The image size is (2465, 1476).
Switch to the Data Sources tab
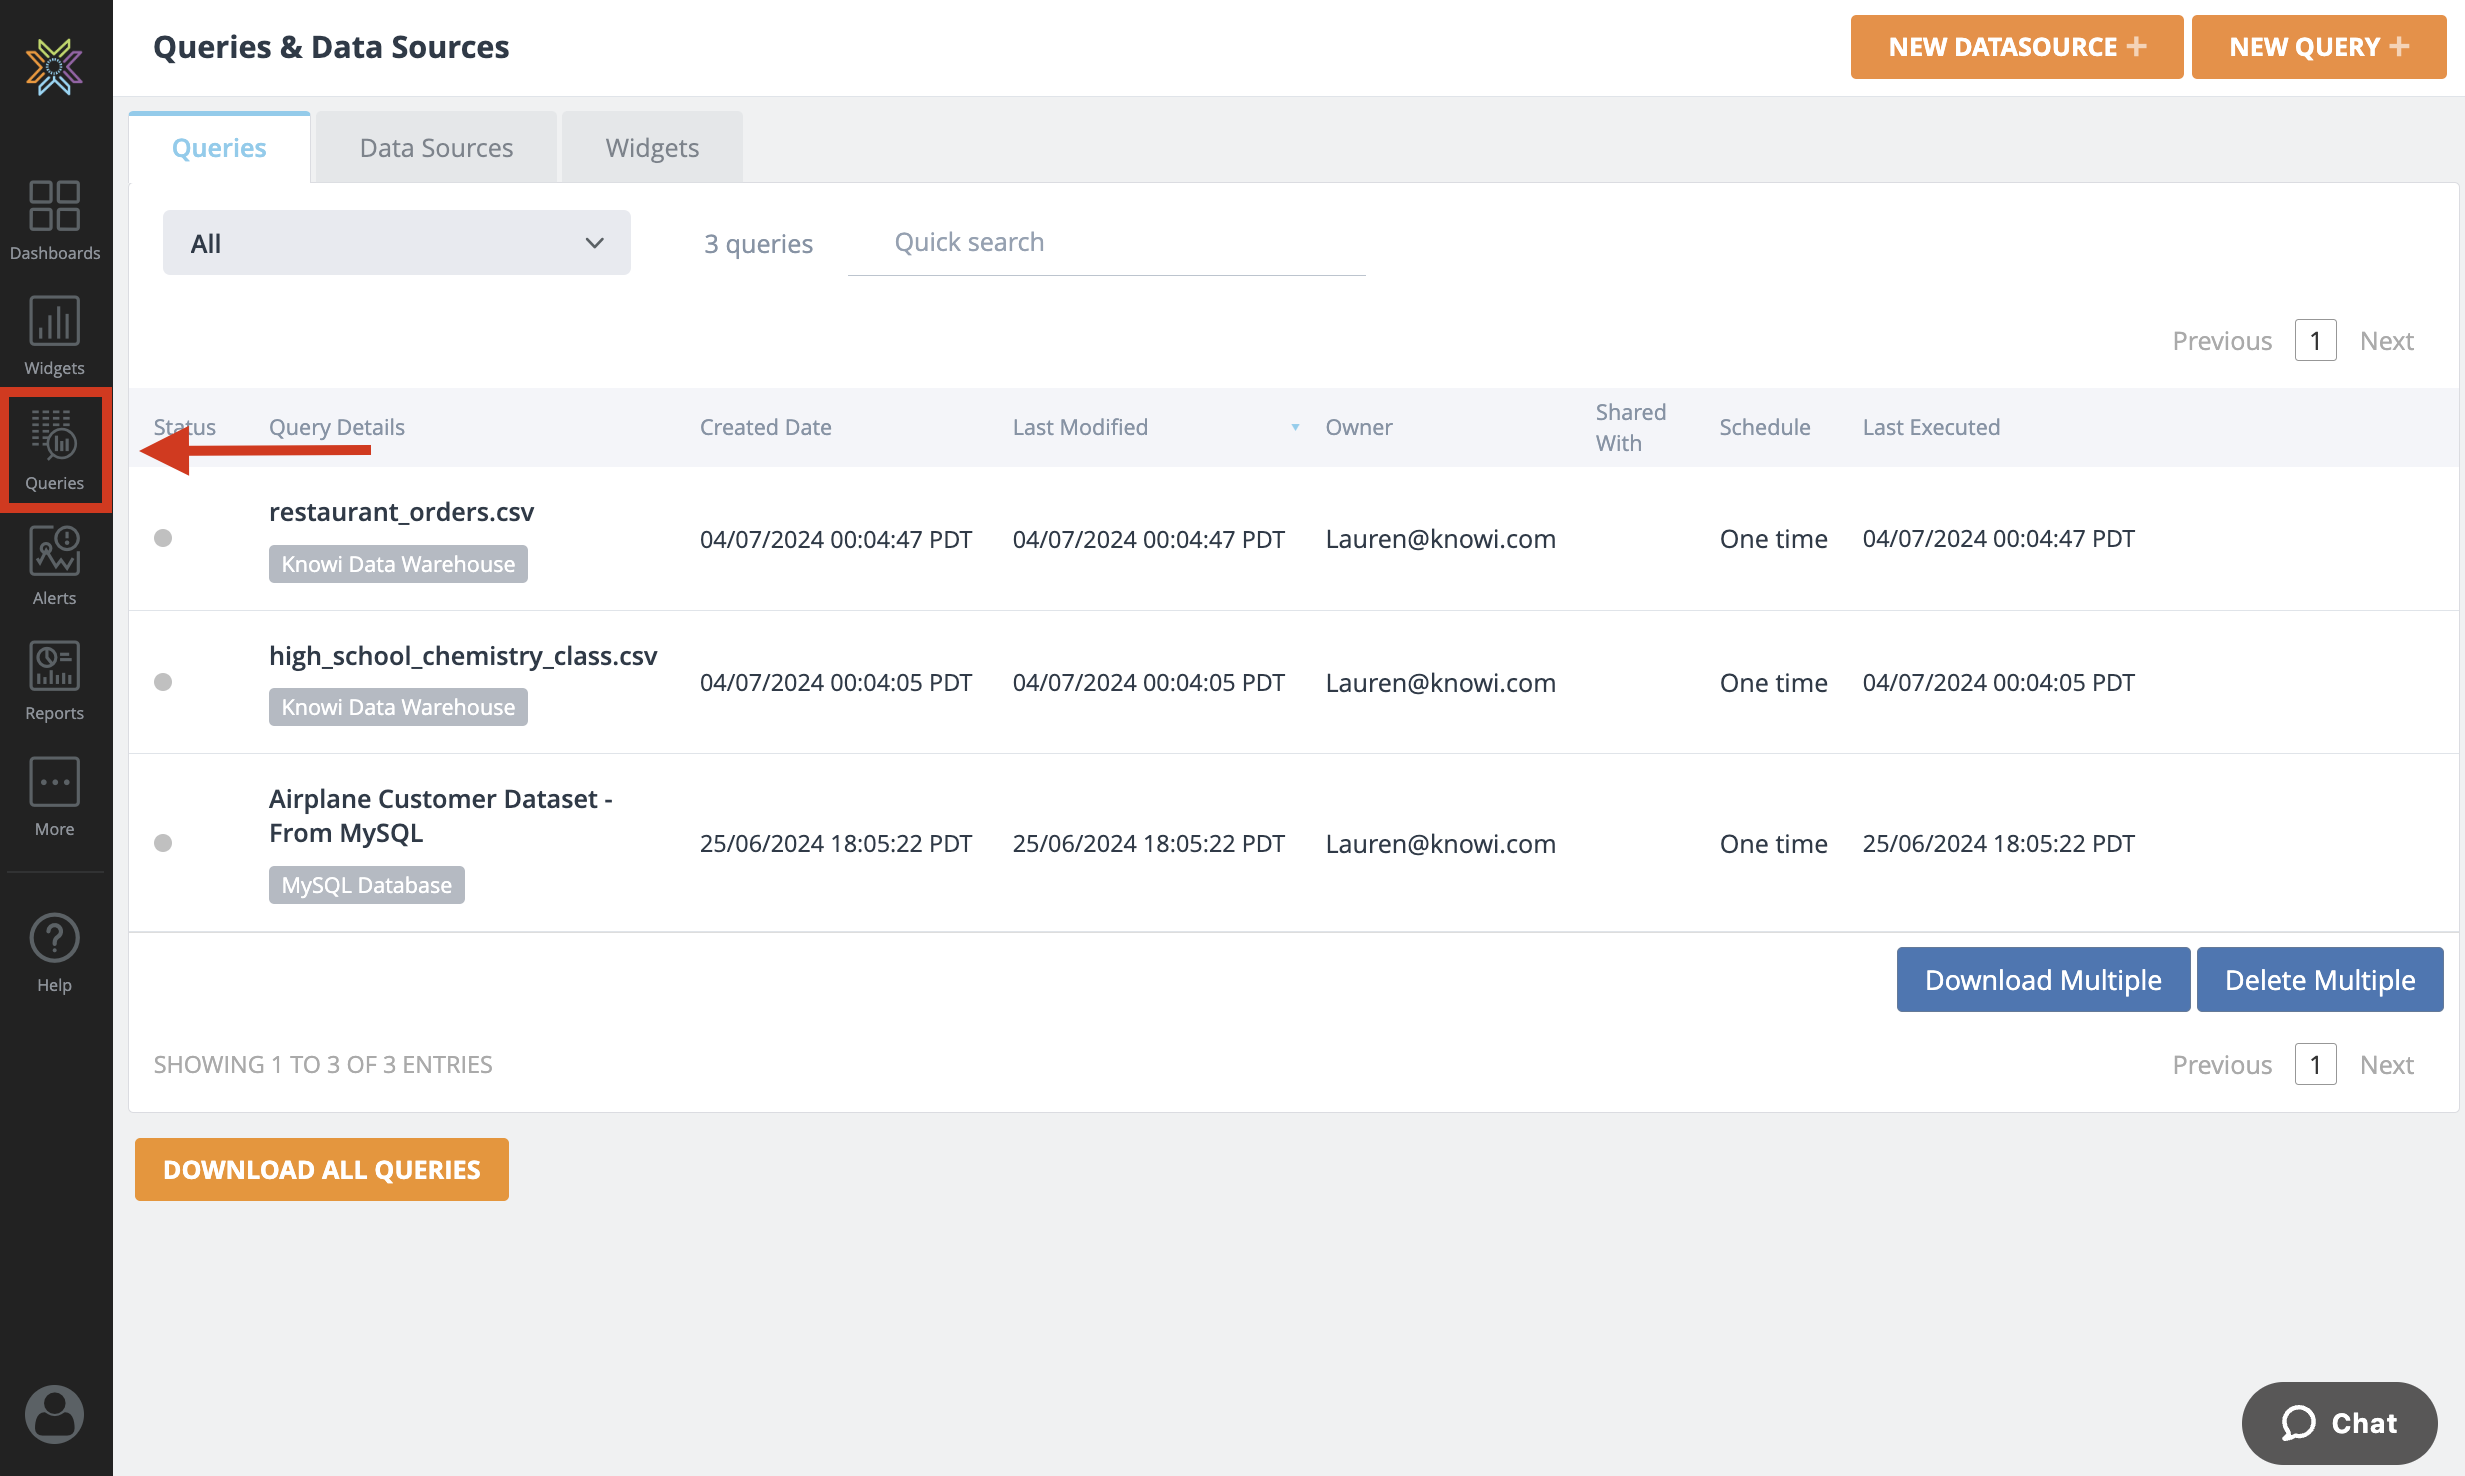point(436,148)
